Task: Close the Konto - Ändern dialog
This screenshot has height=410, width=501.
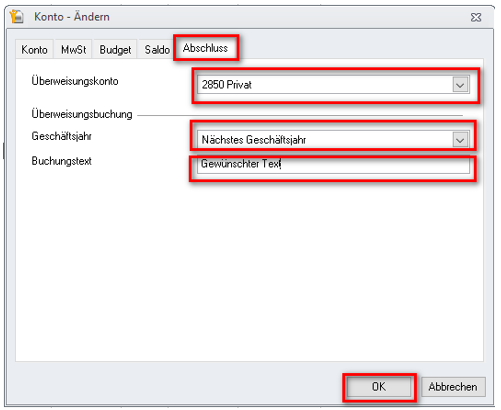Action: click(x=476, y=17)
